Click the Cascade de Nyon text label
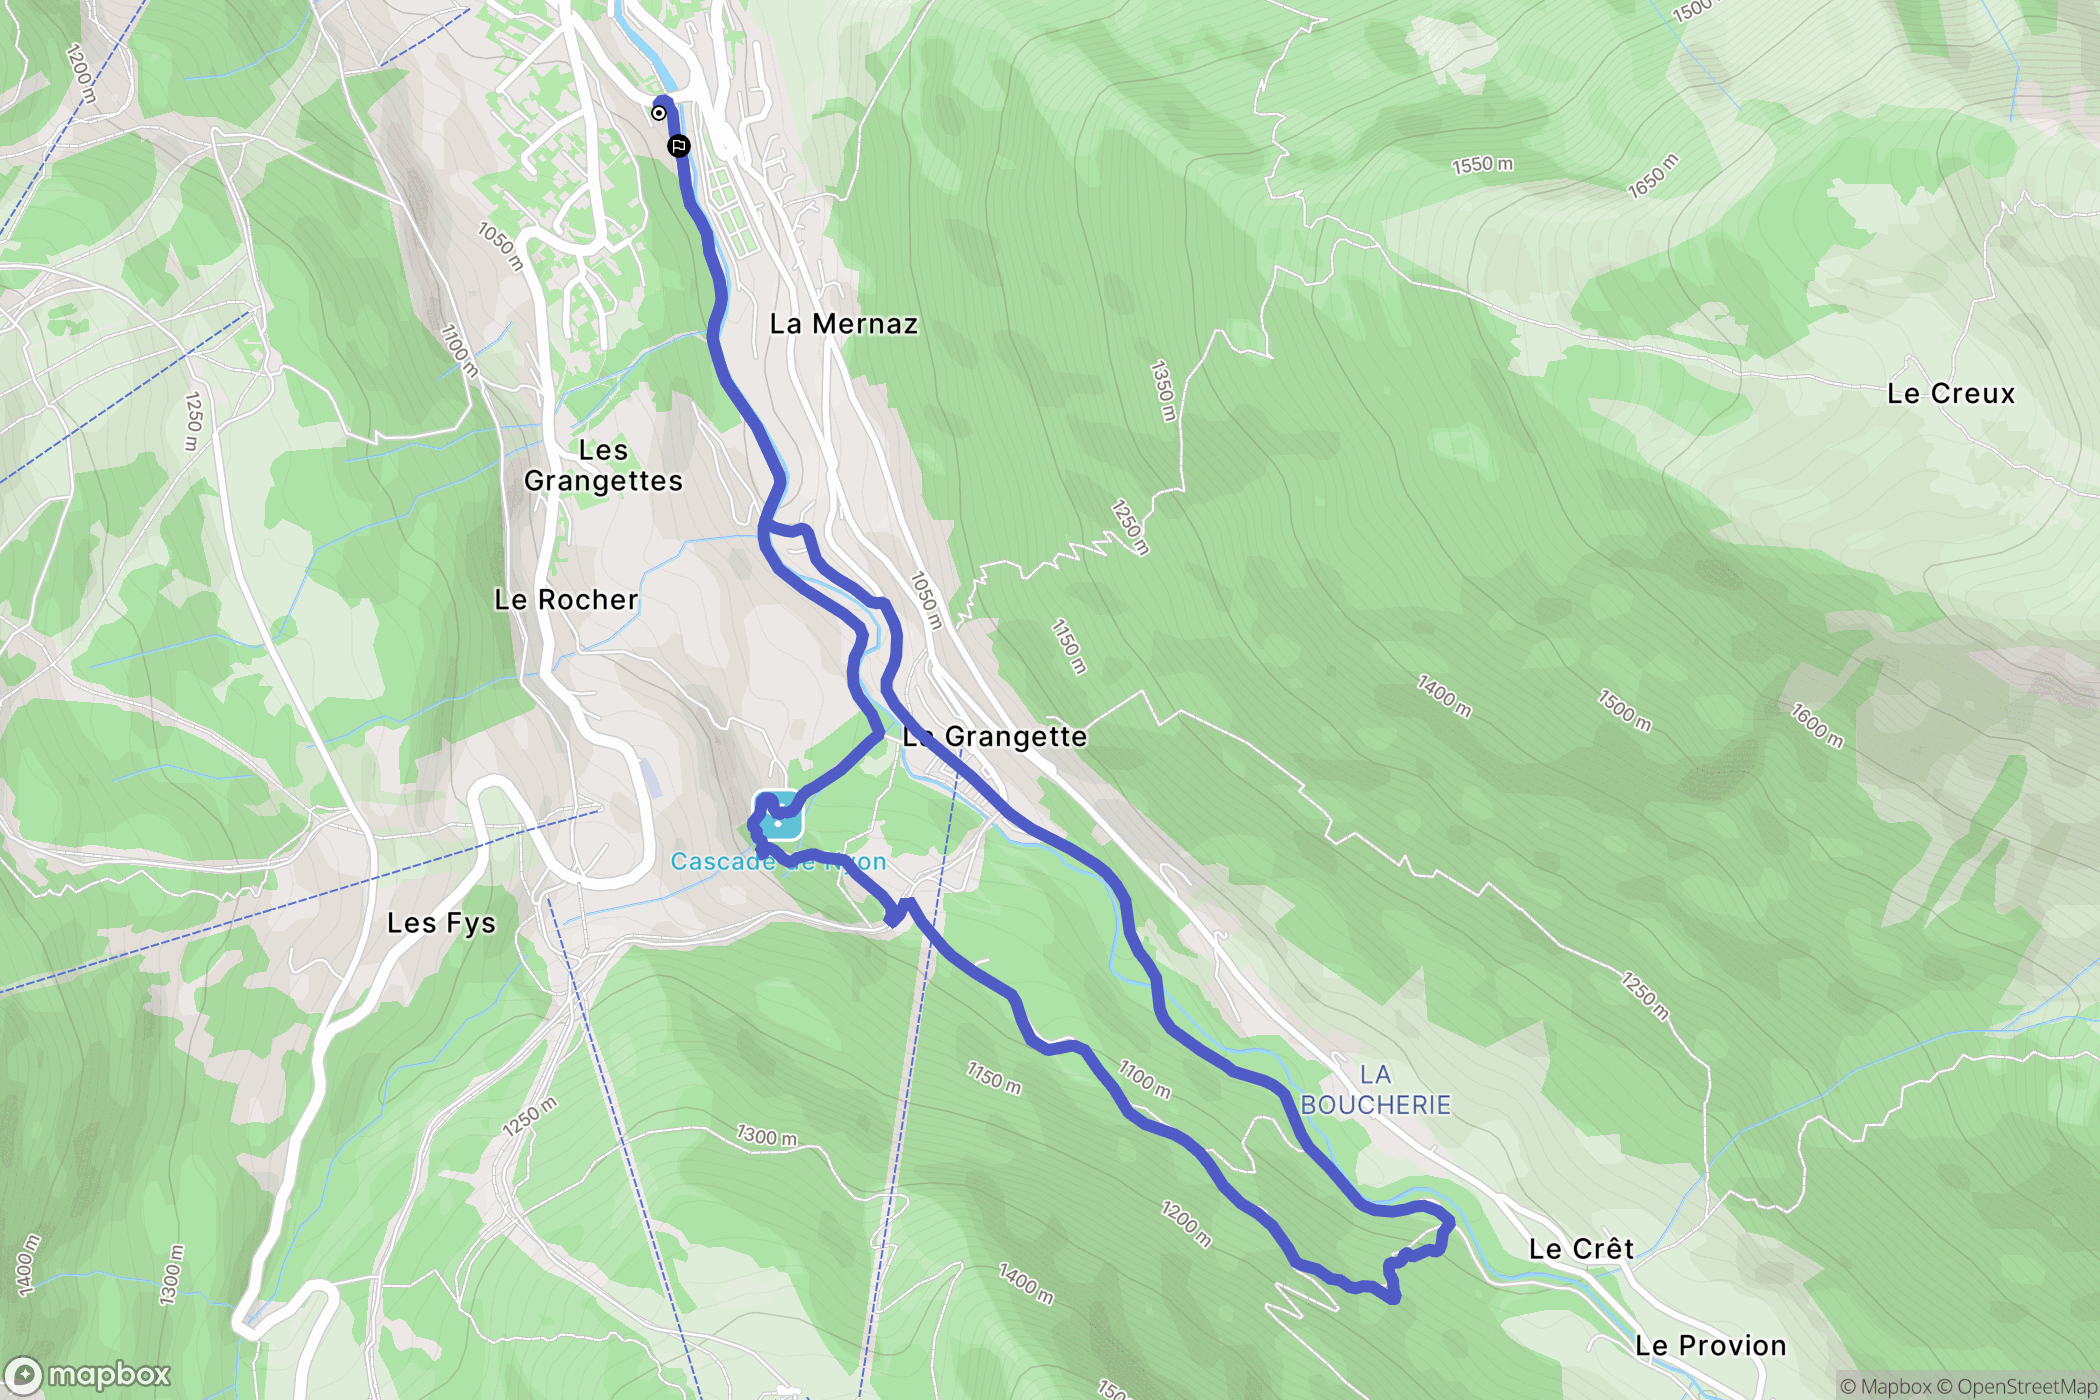This screenshot has height=1400, width=2100. (x=778, y=862)
